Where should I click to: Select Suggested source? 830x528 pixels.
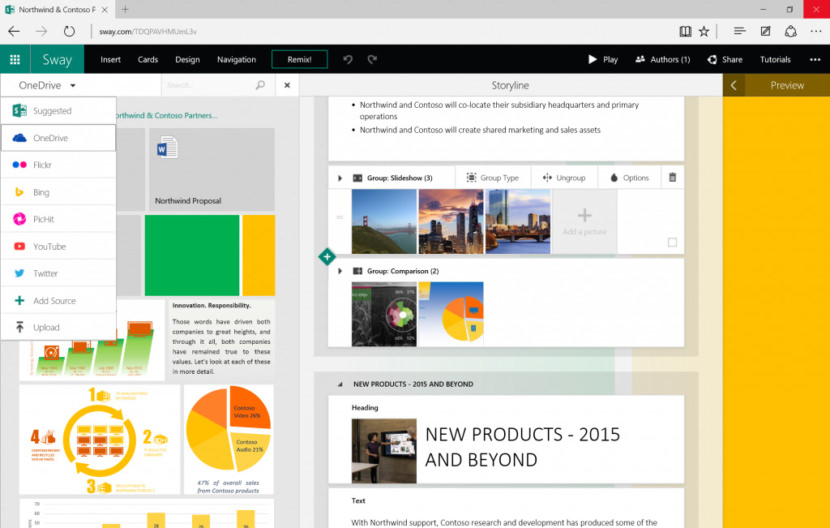coord(58,111)
